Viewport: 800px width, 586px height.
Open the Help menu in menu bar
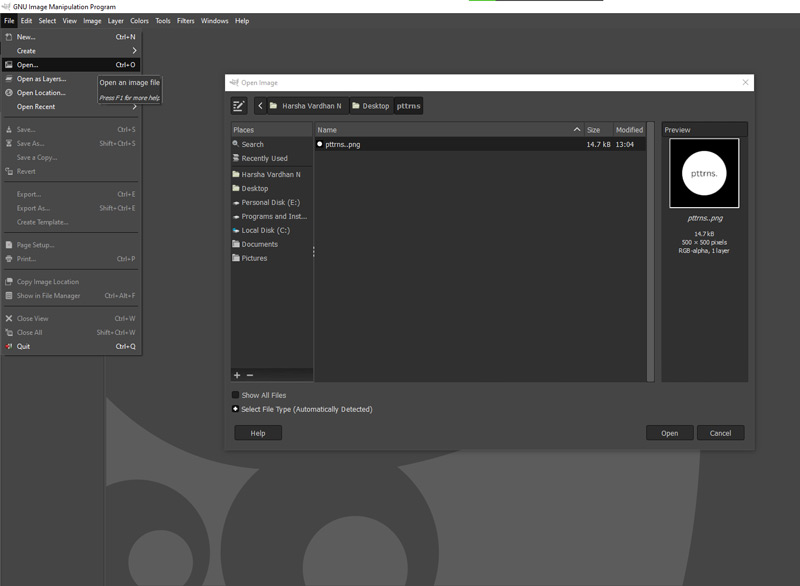242,21
